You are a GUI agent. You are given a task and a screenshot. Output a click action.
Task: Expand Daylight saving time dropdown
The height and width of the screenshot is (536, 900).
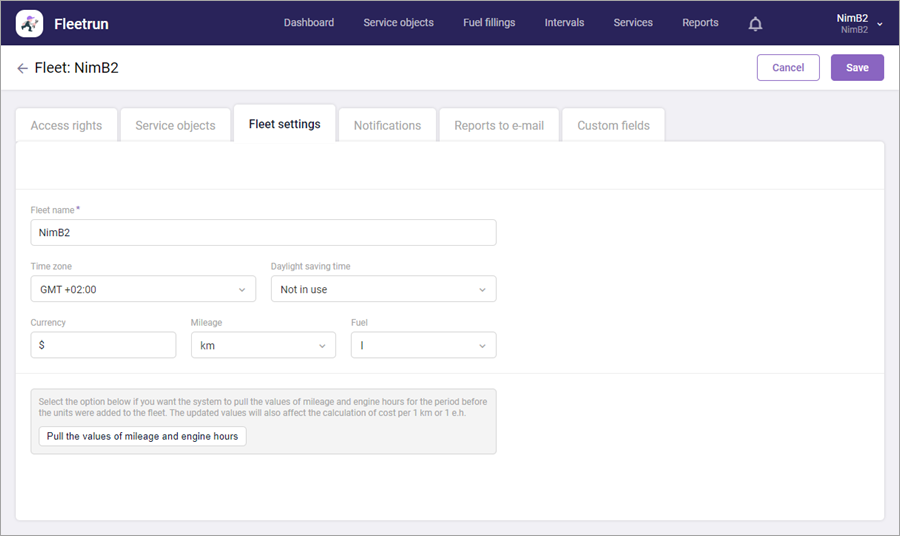pos(383,289)
